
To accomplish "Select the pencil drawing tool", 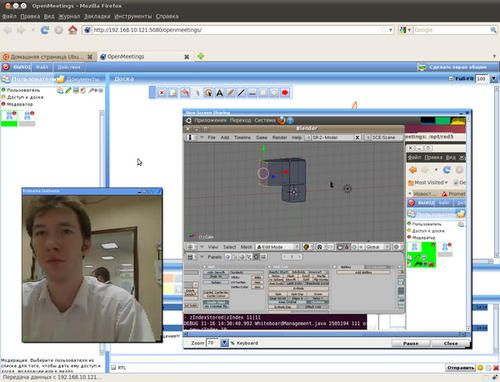I will pos(230,93).
